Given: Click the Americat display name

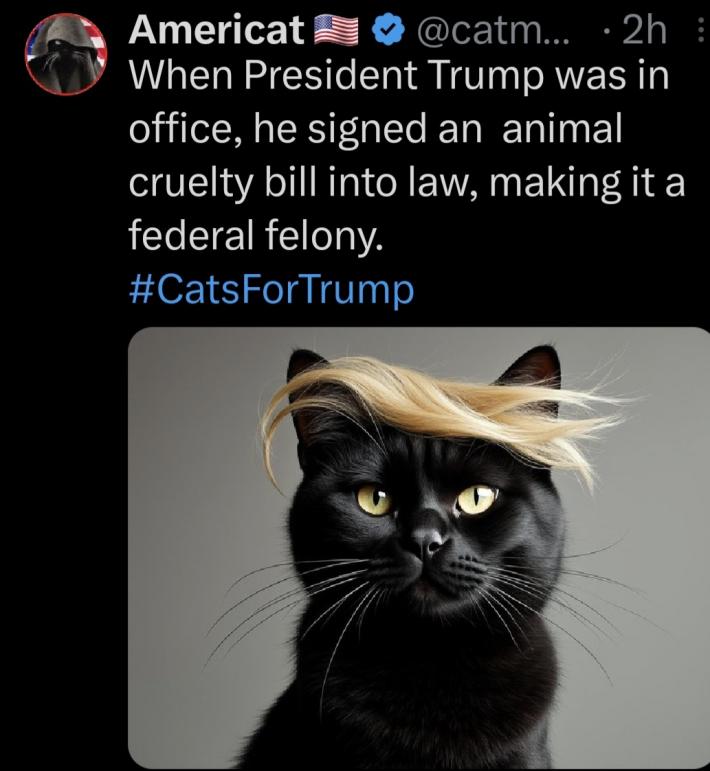Looking at the screenshot, I should tap(216, 30).
